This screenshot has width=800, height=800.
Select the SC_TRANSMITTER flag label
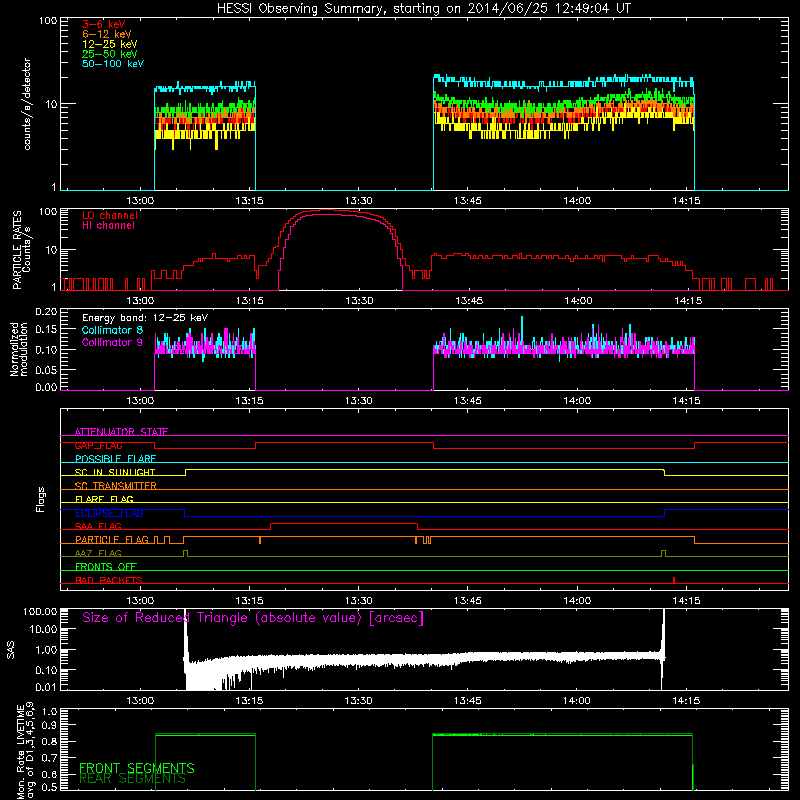(x=116, y=486)
